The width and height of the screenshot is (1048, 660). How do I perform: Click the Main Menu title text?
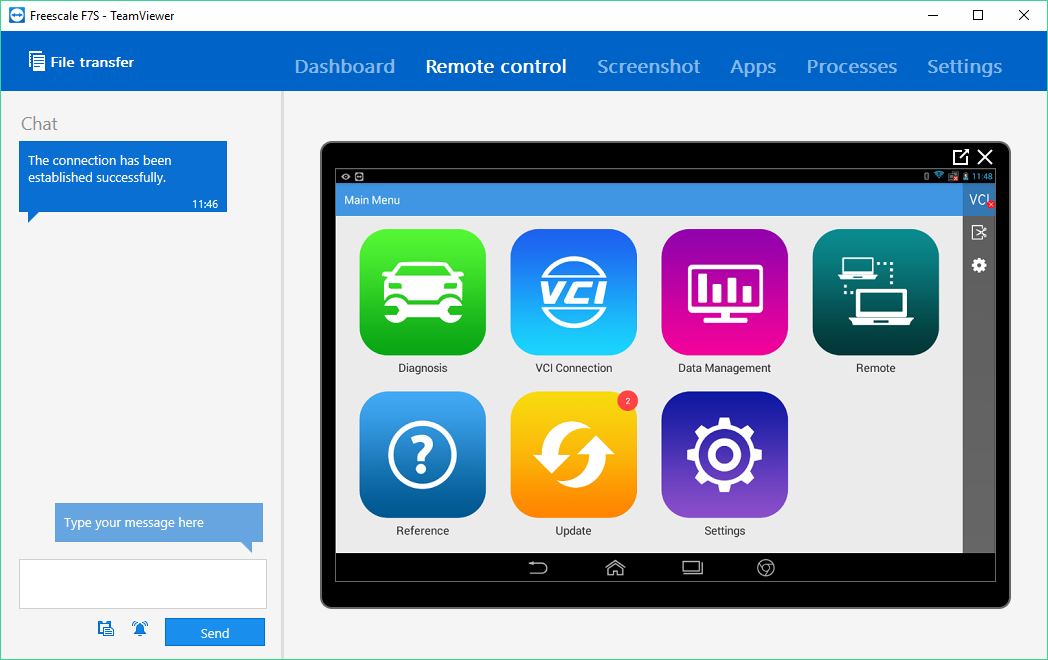(x=372, y=200)
